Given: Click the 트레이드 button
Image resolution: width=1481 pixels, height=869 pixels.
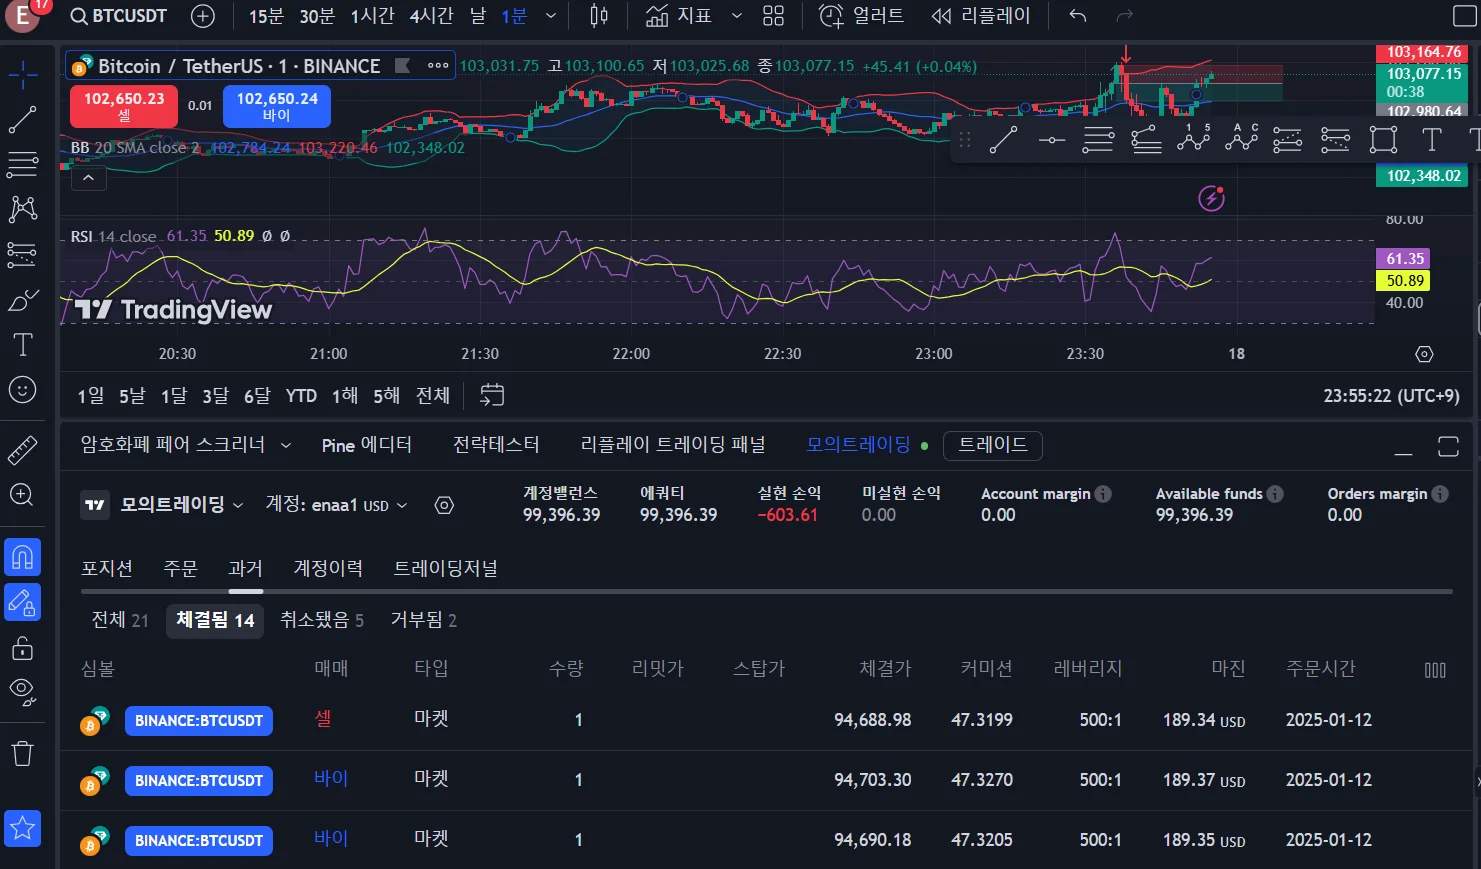Looking at the screenshot, I should coord(993,445).
